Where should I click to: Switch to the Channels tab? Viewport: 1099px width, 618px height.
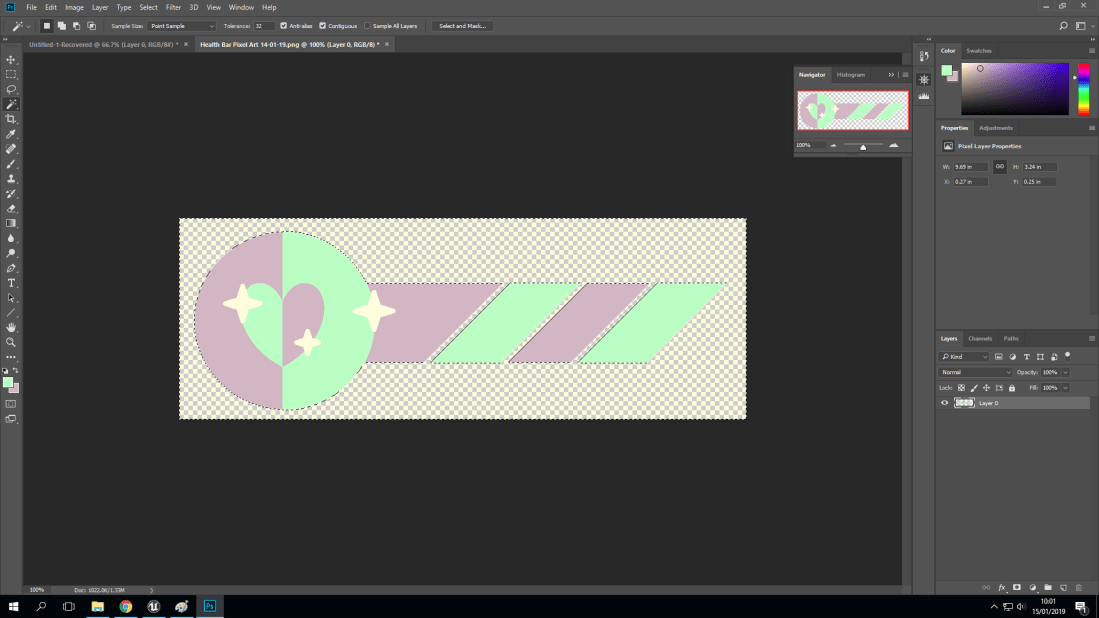[x=980, y=339]
